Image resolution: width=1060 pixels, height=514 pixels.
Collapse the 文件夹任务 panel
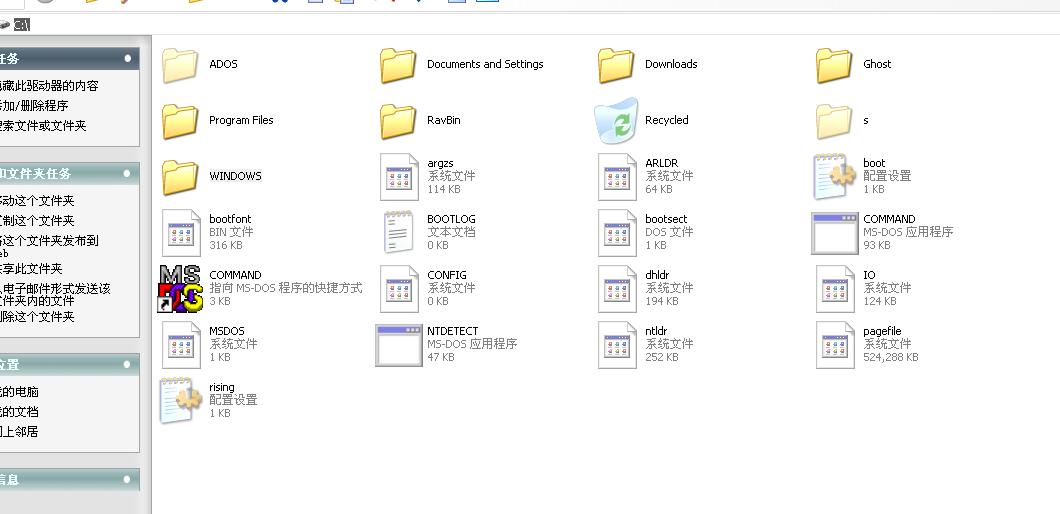coord(127,174)
